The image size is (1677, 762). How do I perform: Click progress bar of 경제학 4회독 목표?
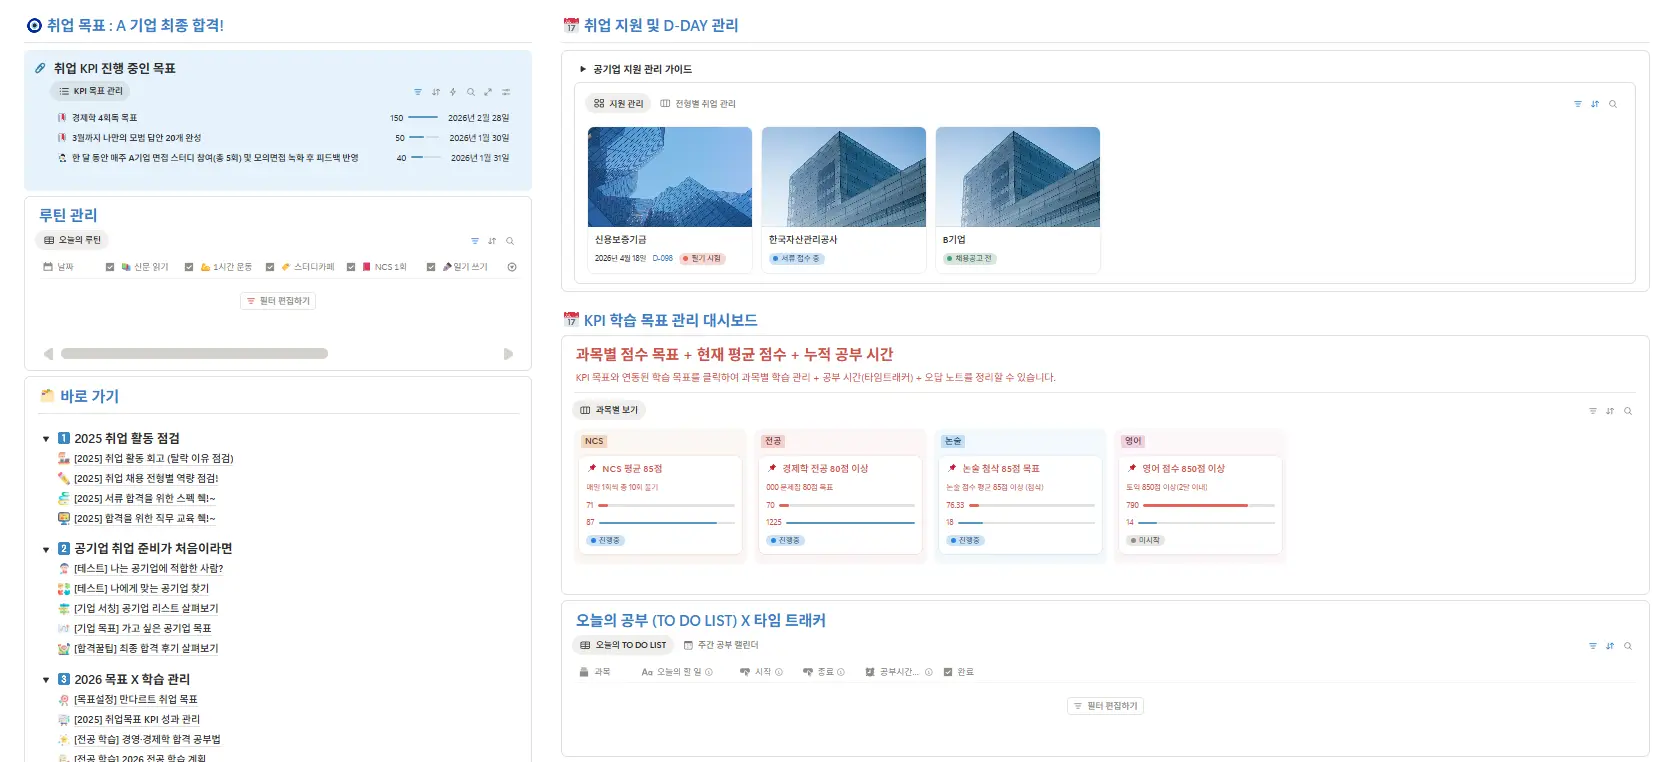point(424,118)
